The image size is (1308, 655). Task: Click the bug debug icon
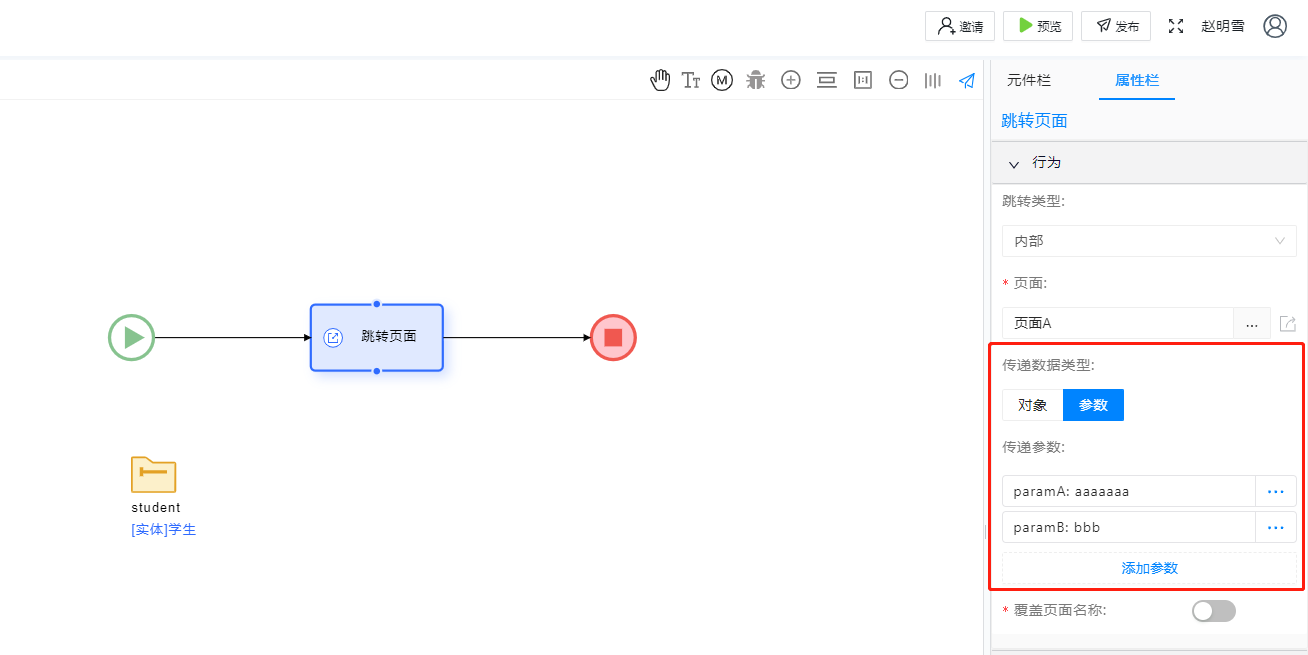756,81
